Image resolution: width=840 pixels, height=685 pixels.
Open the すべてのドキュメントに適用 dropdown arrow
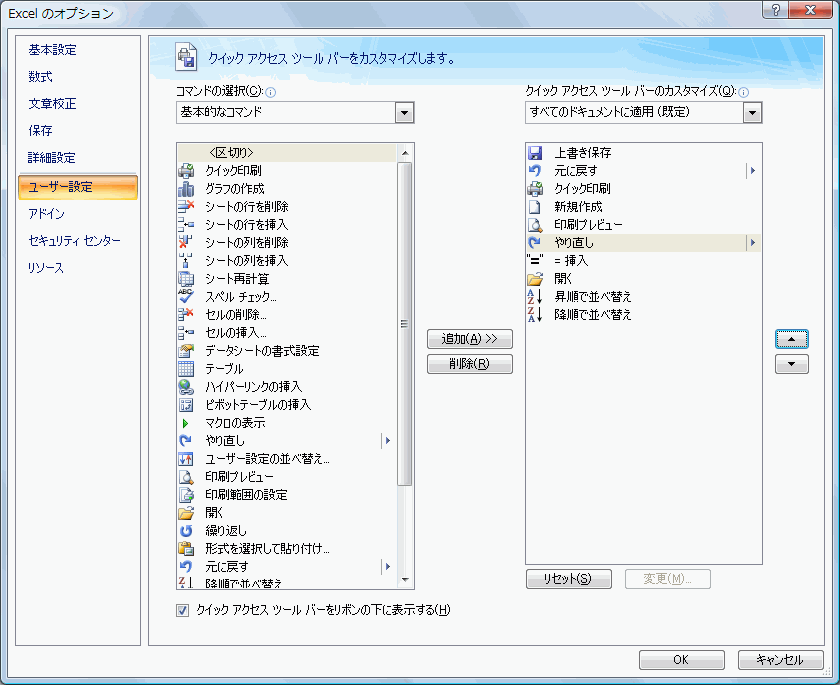[x=752, y=113]
